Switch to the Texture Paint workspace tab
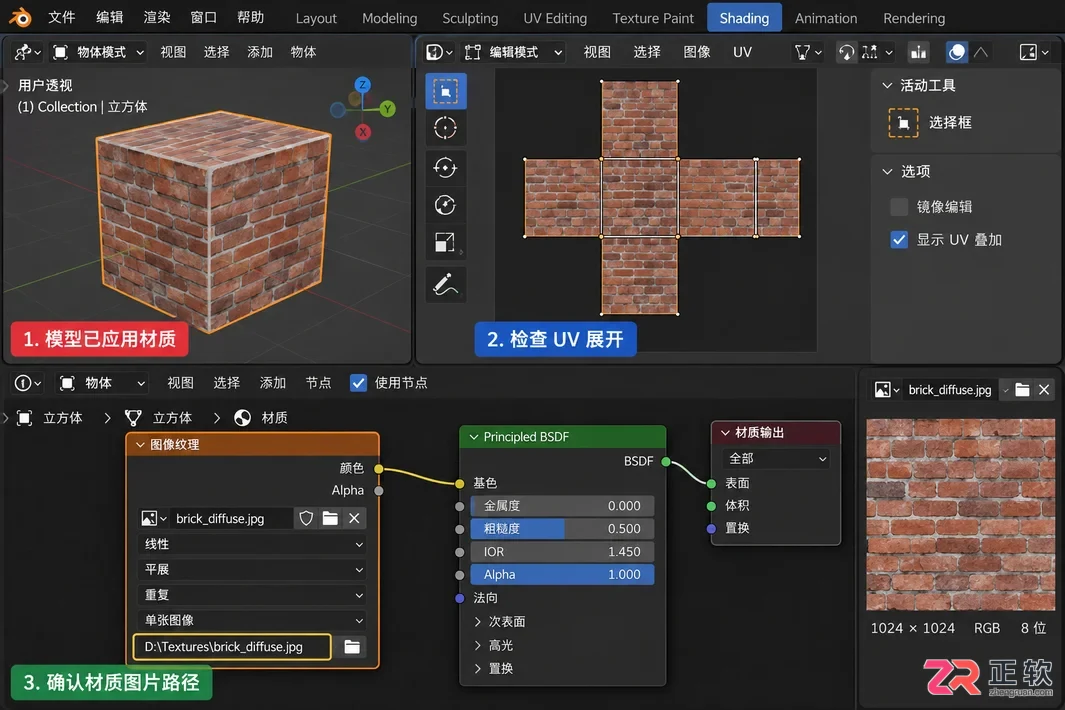Image resolution: width=1065 pixels, height=710 pixels. click(x=653, y=18)
